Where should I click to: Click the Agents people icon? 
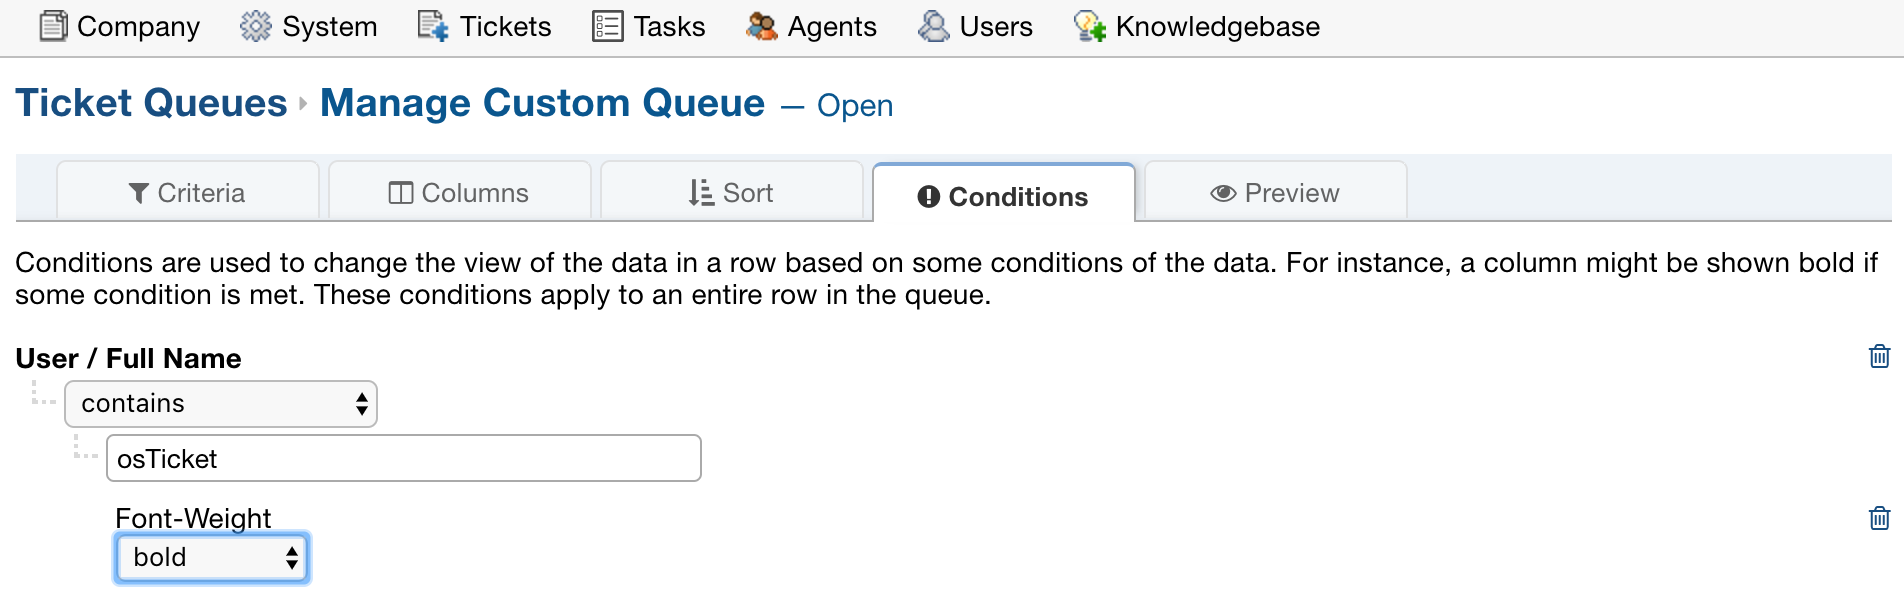click(x=762, y=26)
